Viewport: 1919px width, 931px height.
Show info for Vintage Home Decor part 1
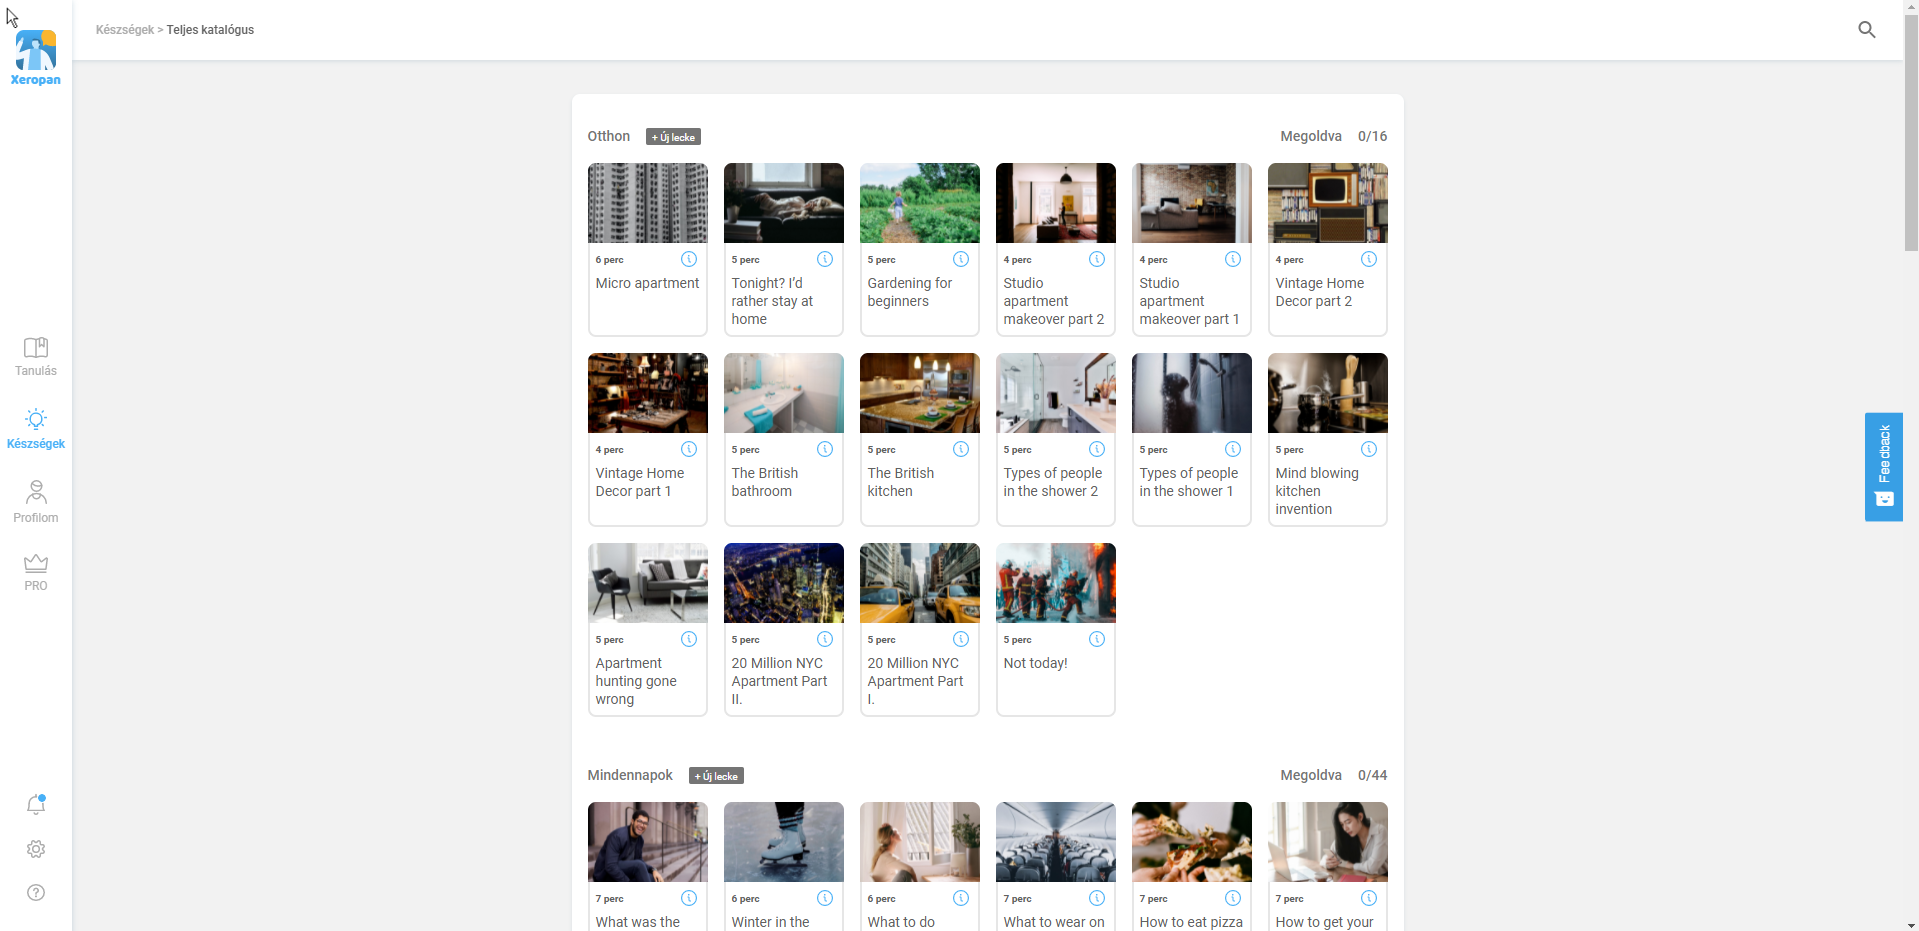coord(689,449)
